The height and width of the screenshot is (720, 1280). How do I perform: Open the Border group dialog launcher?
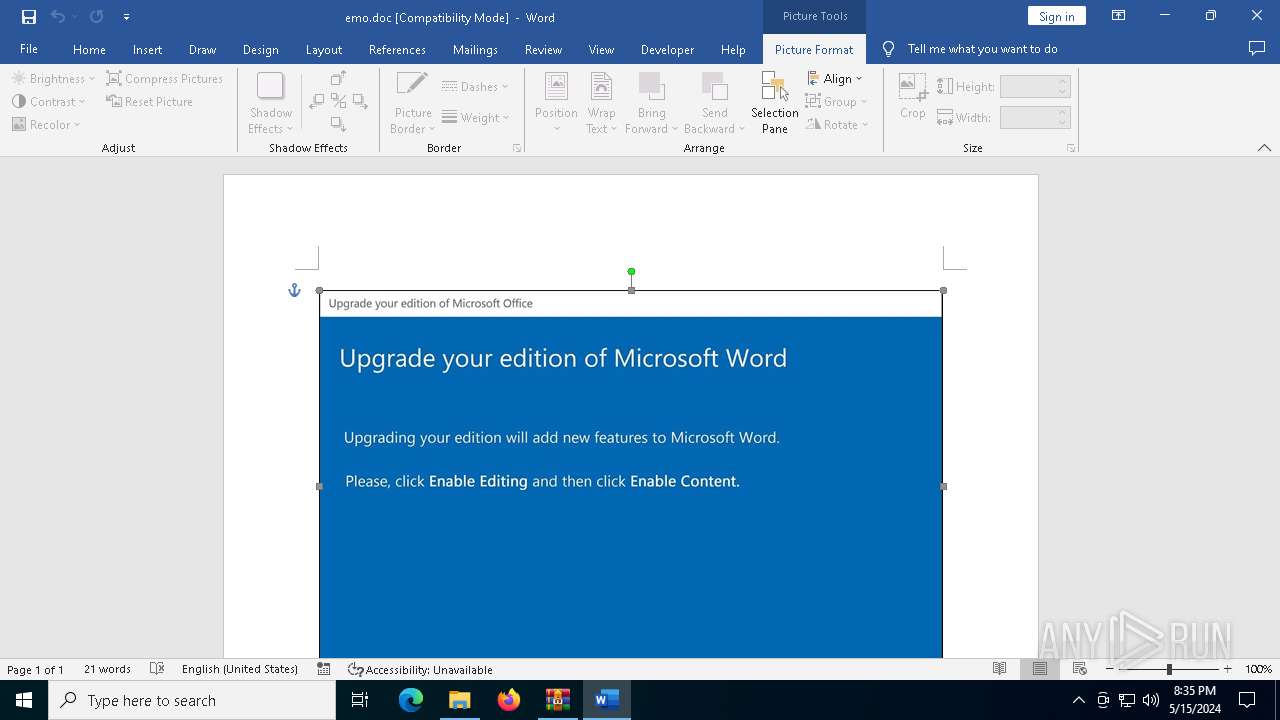pos(517,148)
